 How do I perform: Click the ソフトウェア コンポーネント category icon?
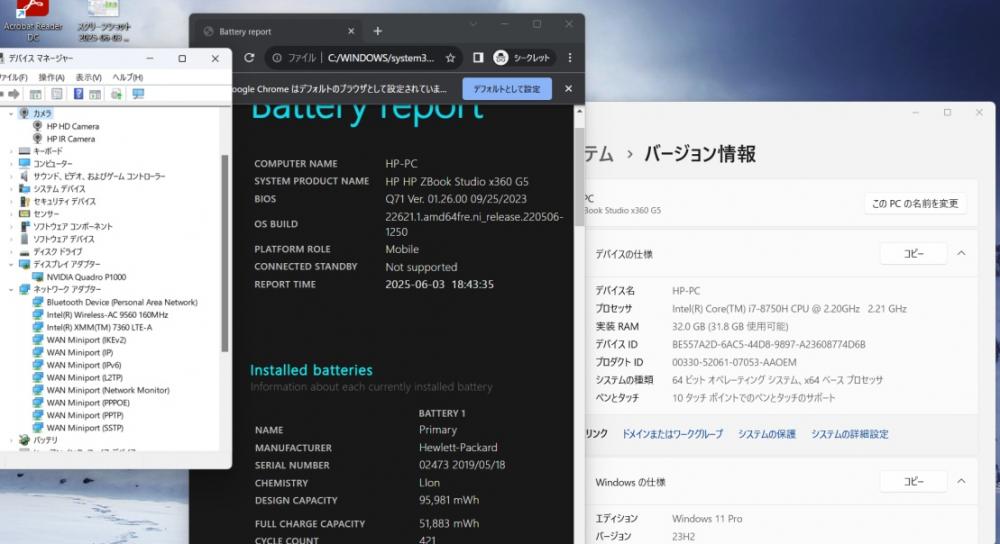coord(24,226)
